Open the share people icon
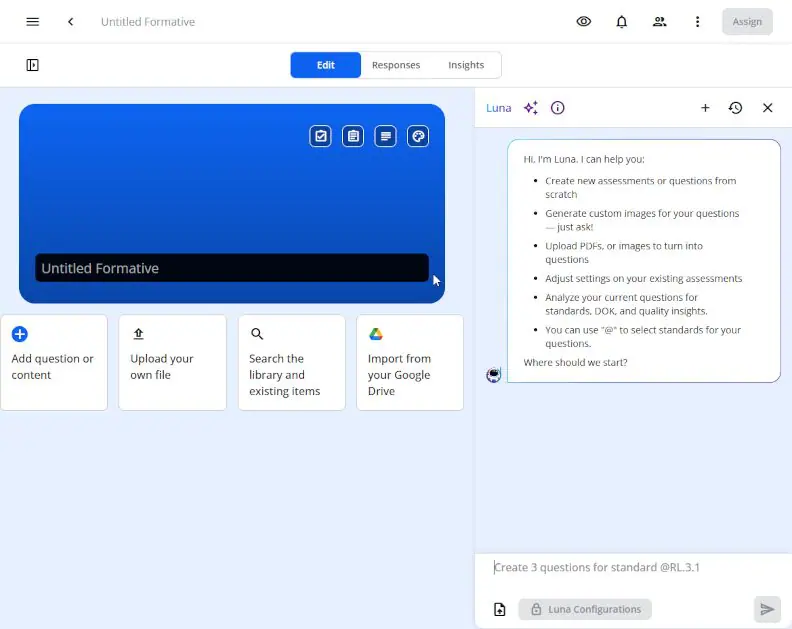This screenshot has width=792, height=629. click(659, 22)
